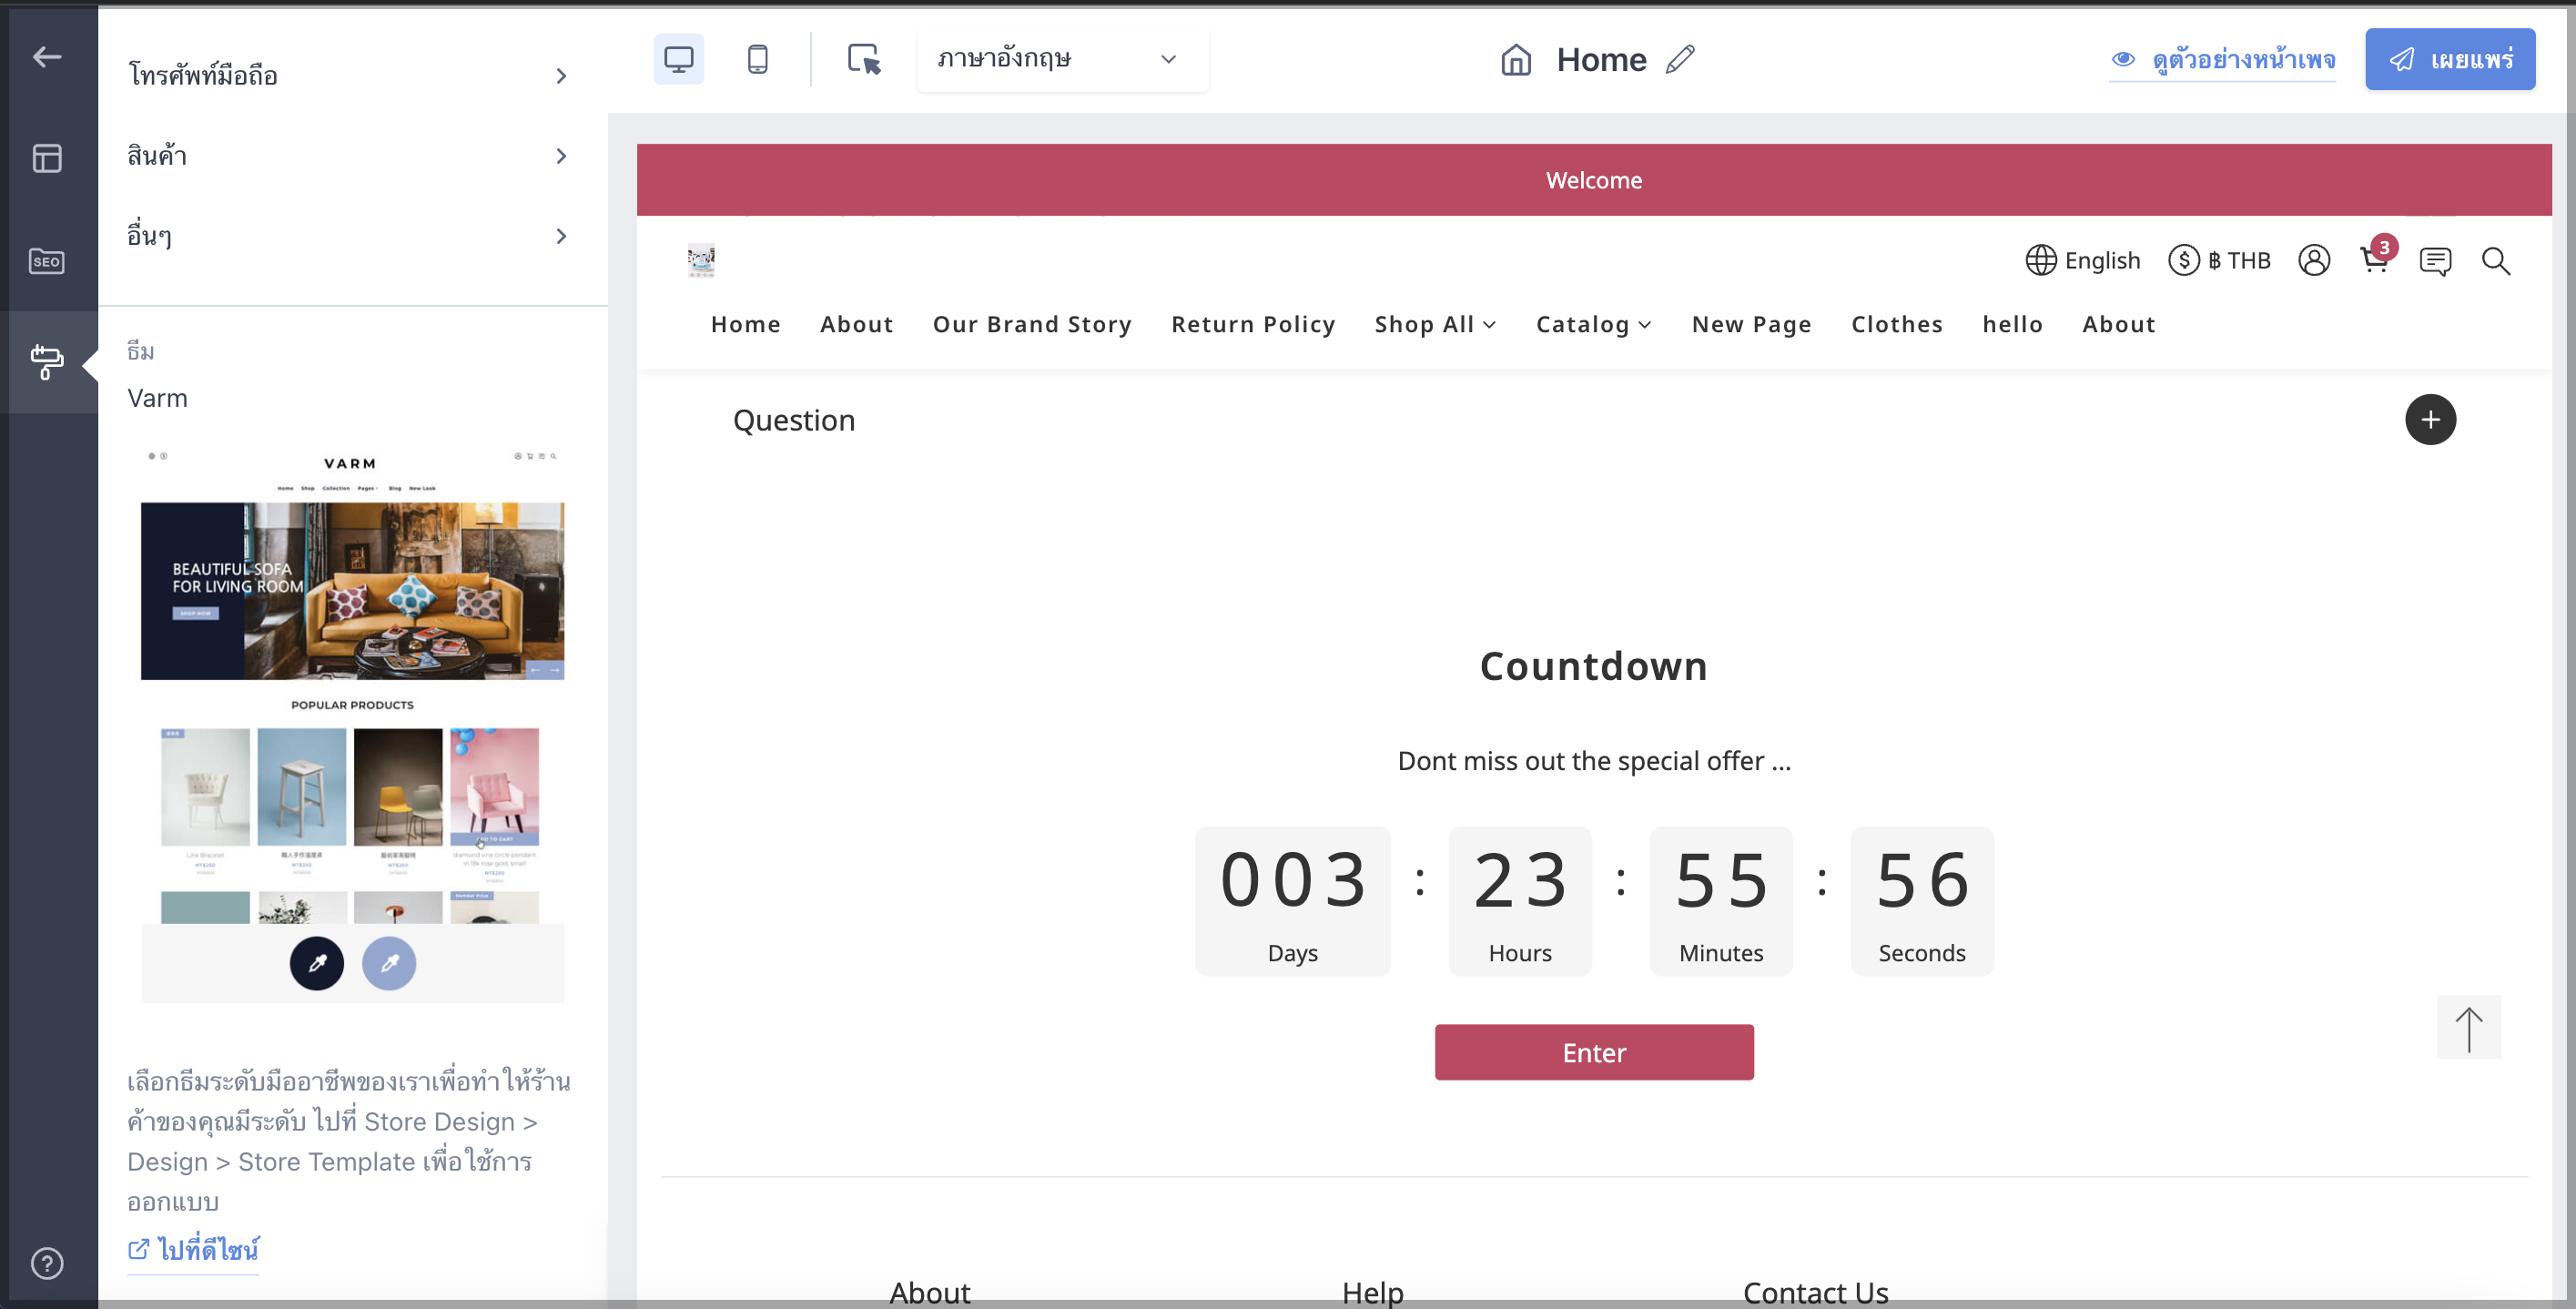2576x1309 pixels.
Task: Edit page name with pencil icon
Action: pos(1680,60)
